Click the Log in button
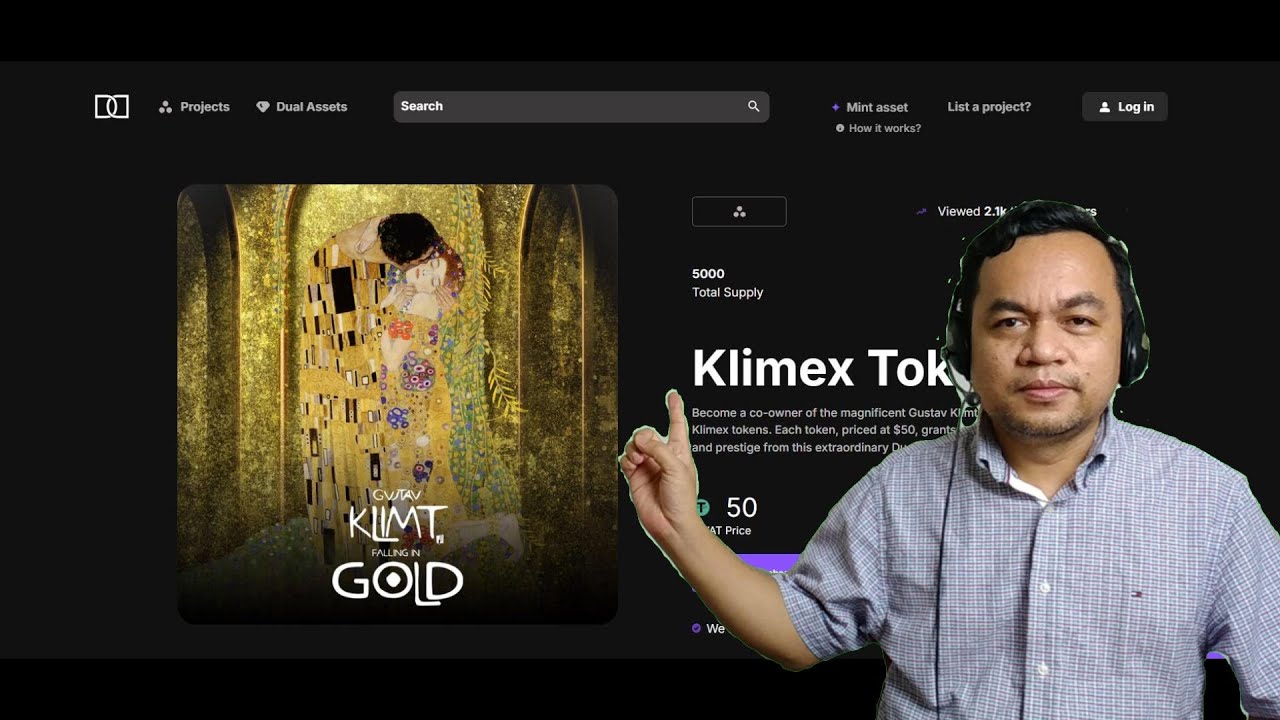This screenshot has height=720, width=1280. tap(1125, 107)
